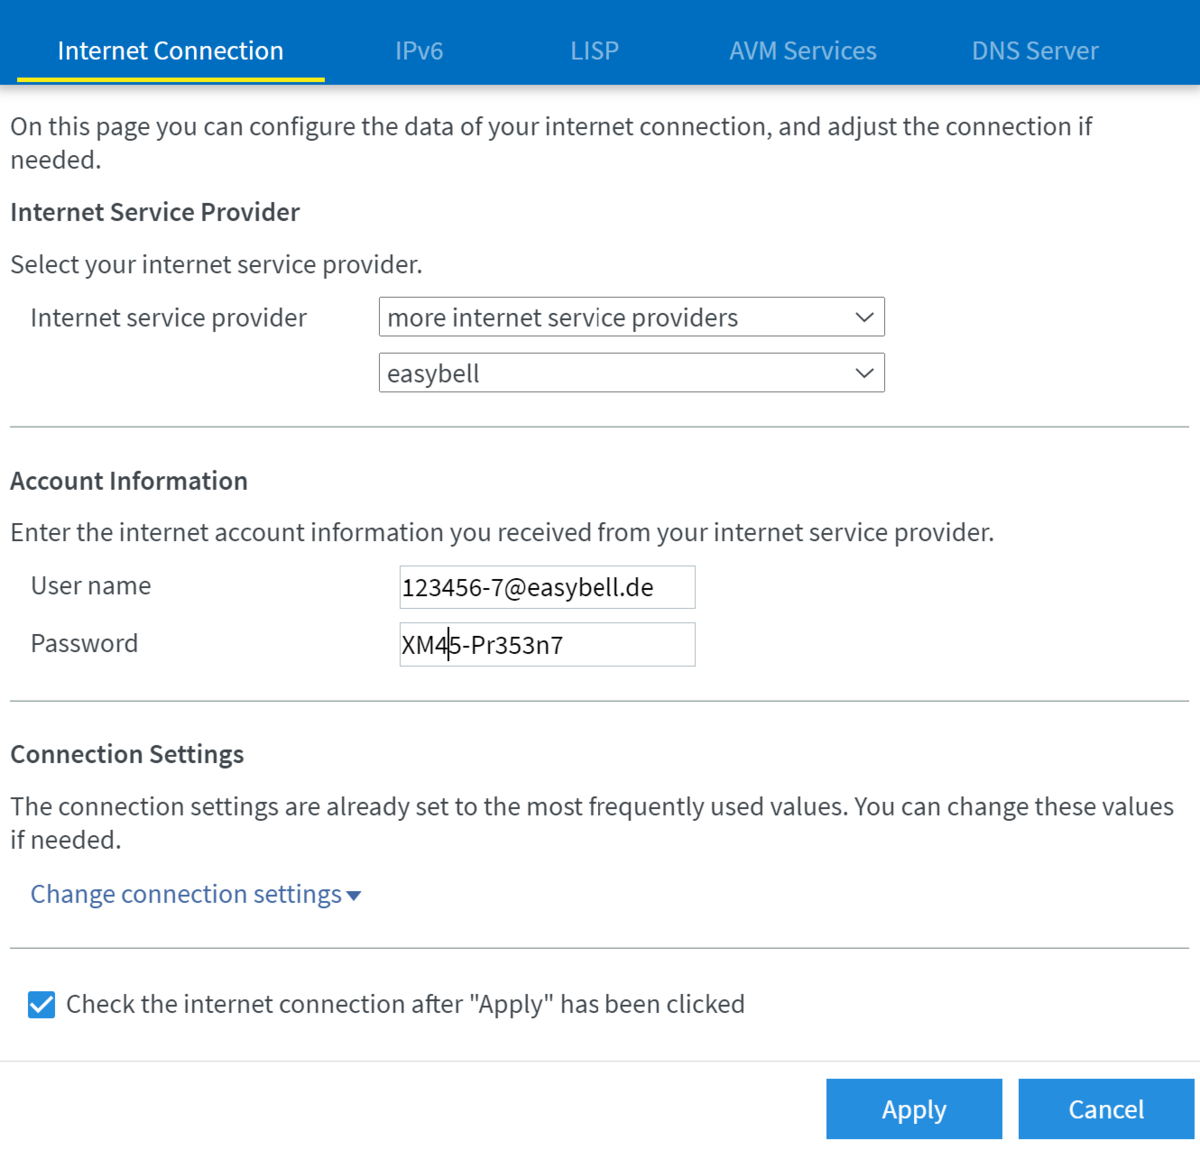
Task: Click the Cancel button
Action: (1105, 1109)
